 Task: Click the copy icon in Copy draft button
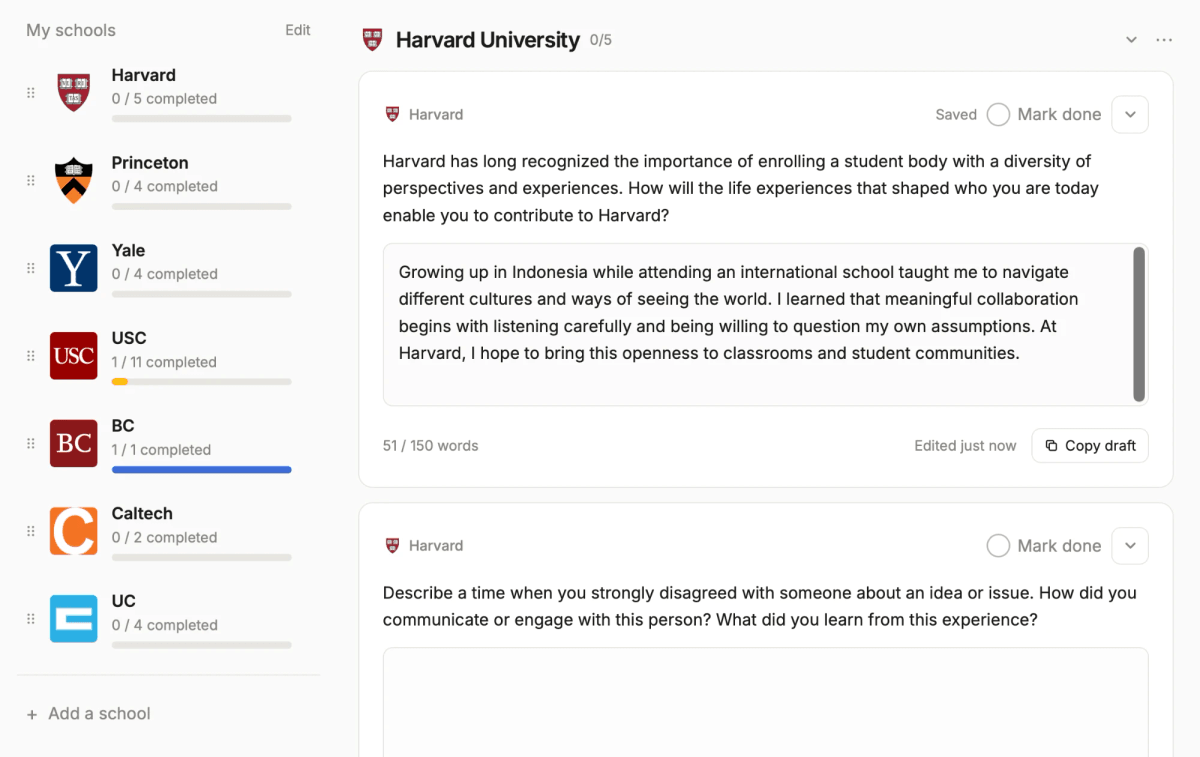tap(1051, 446)
